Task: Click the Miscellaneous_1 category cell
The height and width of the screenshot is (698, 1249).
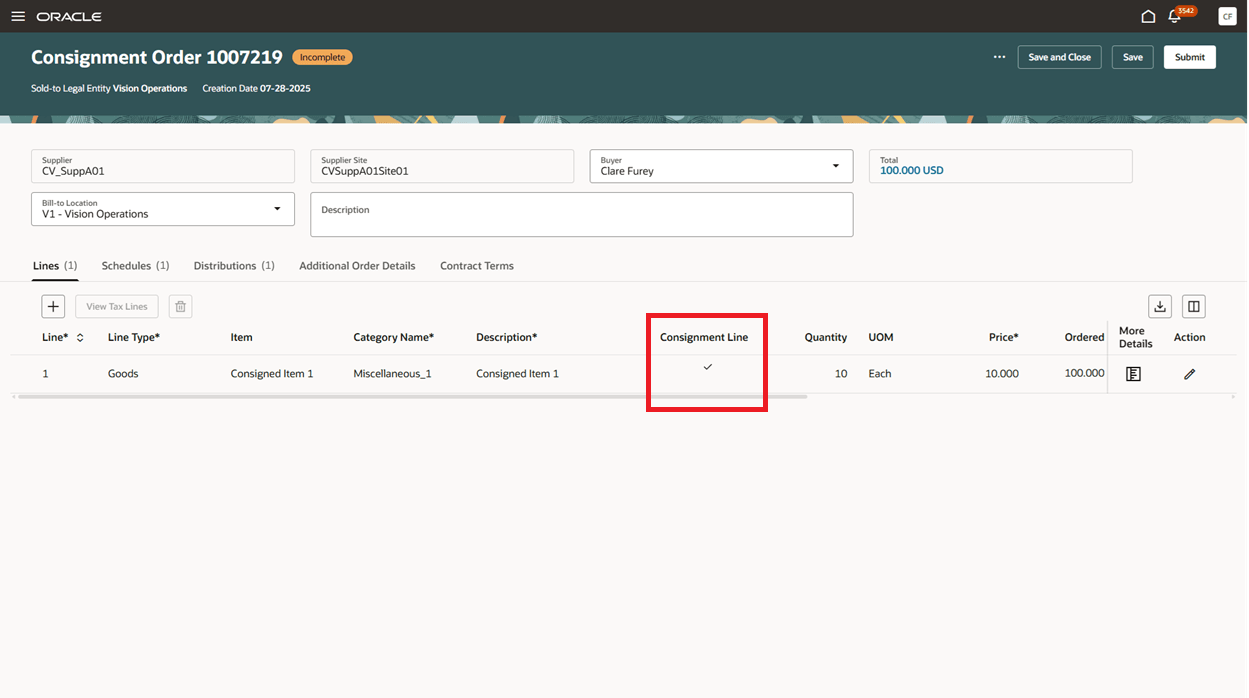Action: pyautogui.click(x=392, y=374)
